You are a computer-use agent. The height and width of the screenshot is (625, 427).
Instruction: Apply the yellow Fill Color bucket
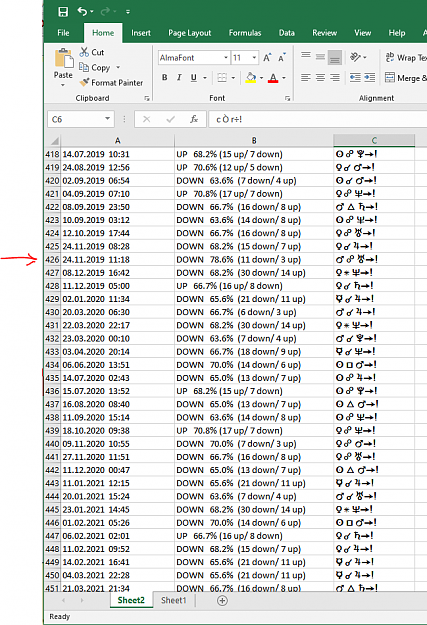[251, 77]
